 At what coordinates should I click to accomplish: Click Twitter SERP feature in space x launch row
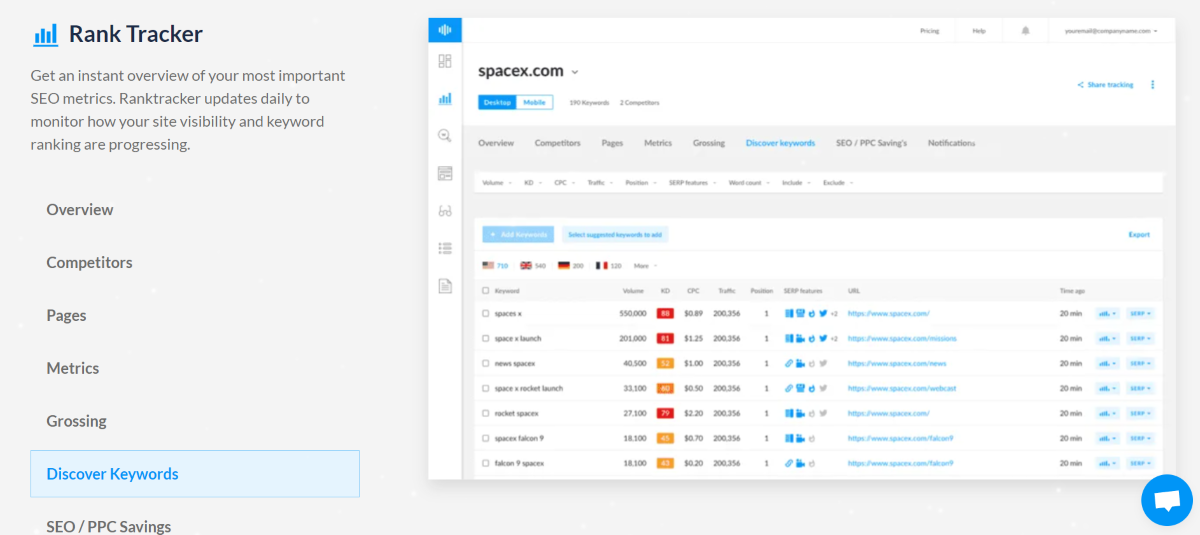click(x=823, y=338)
